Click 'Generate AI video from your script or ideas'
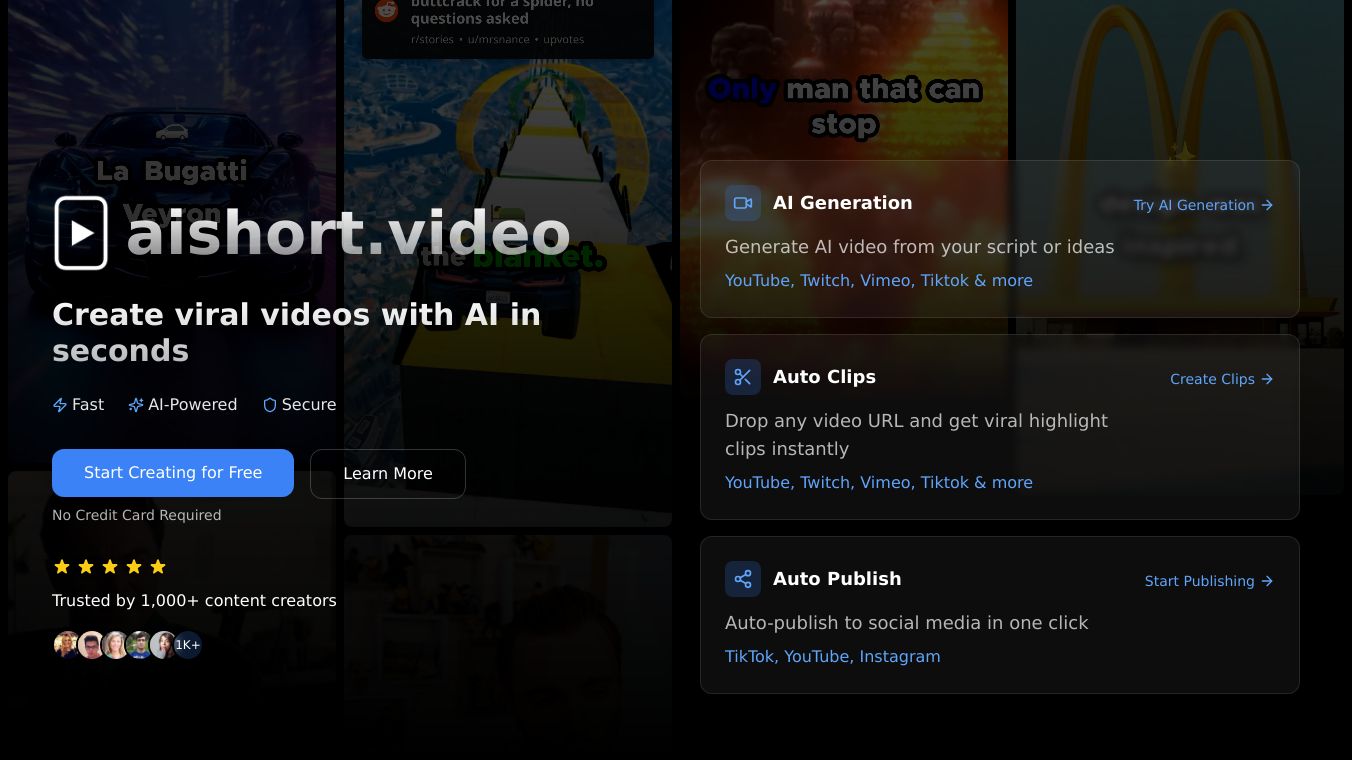Image resolution: width=1352 pixels, height=760 pixels. (x=919, y=247)
